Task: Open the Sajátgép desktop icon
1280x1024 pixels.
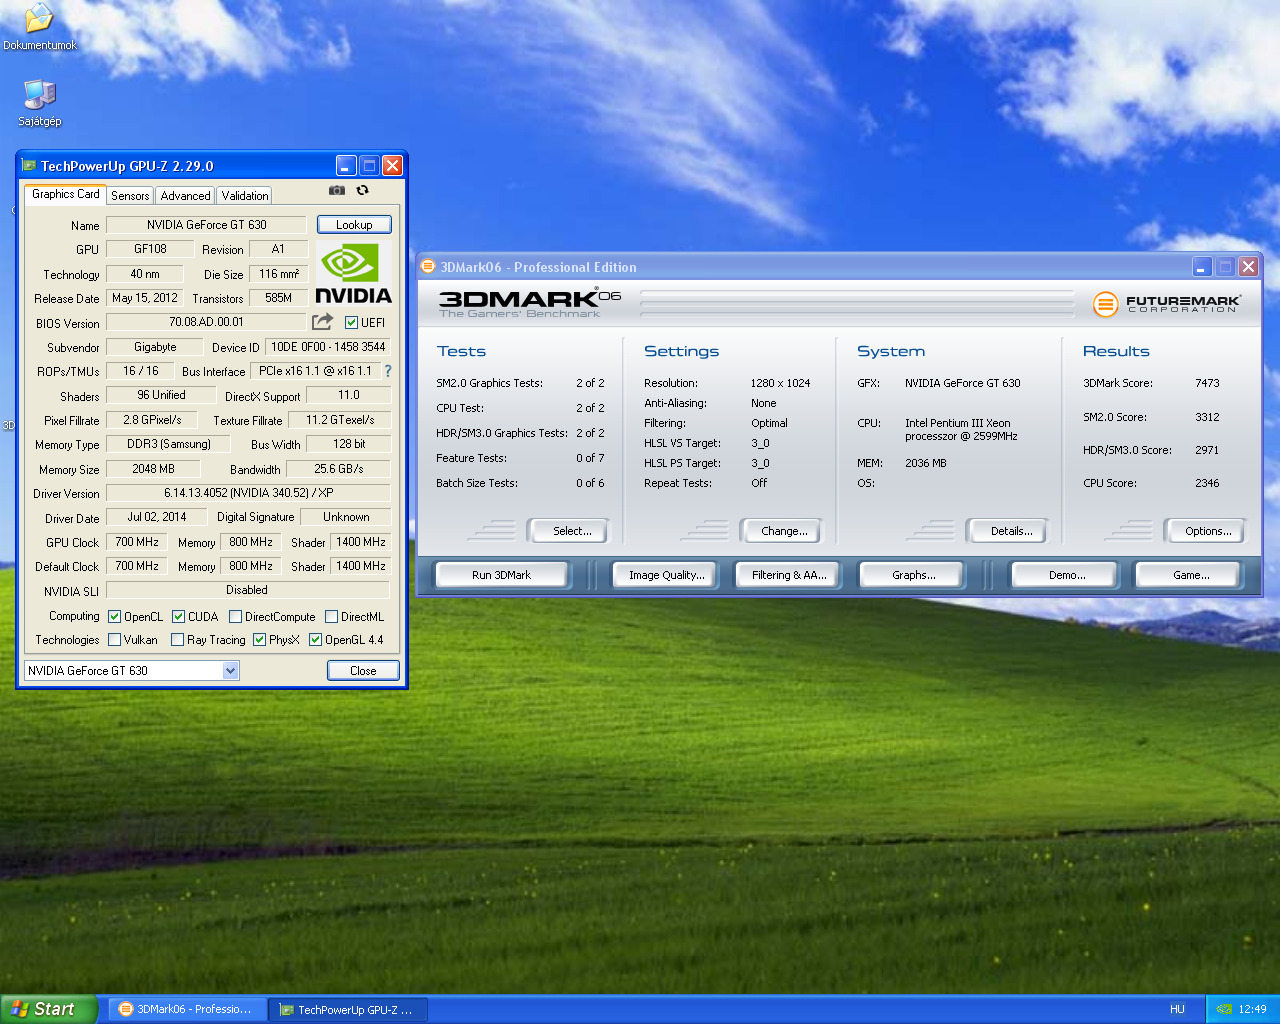Action: click(x=39, y=96)
